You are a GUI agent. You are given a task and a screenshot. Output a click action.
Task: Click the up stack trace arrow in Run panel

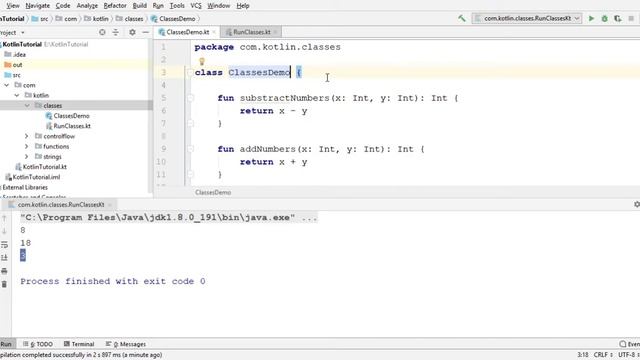tap(4, 218)
